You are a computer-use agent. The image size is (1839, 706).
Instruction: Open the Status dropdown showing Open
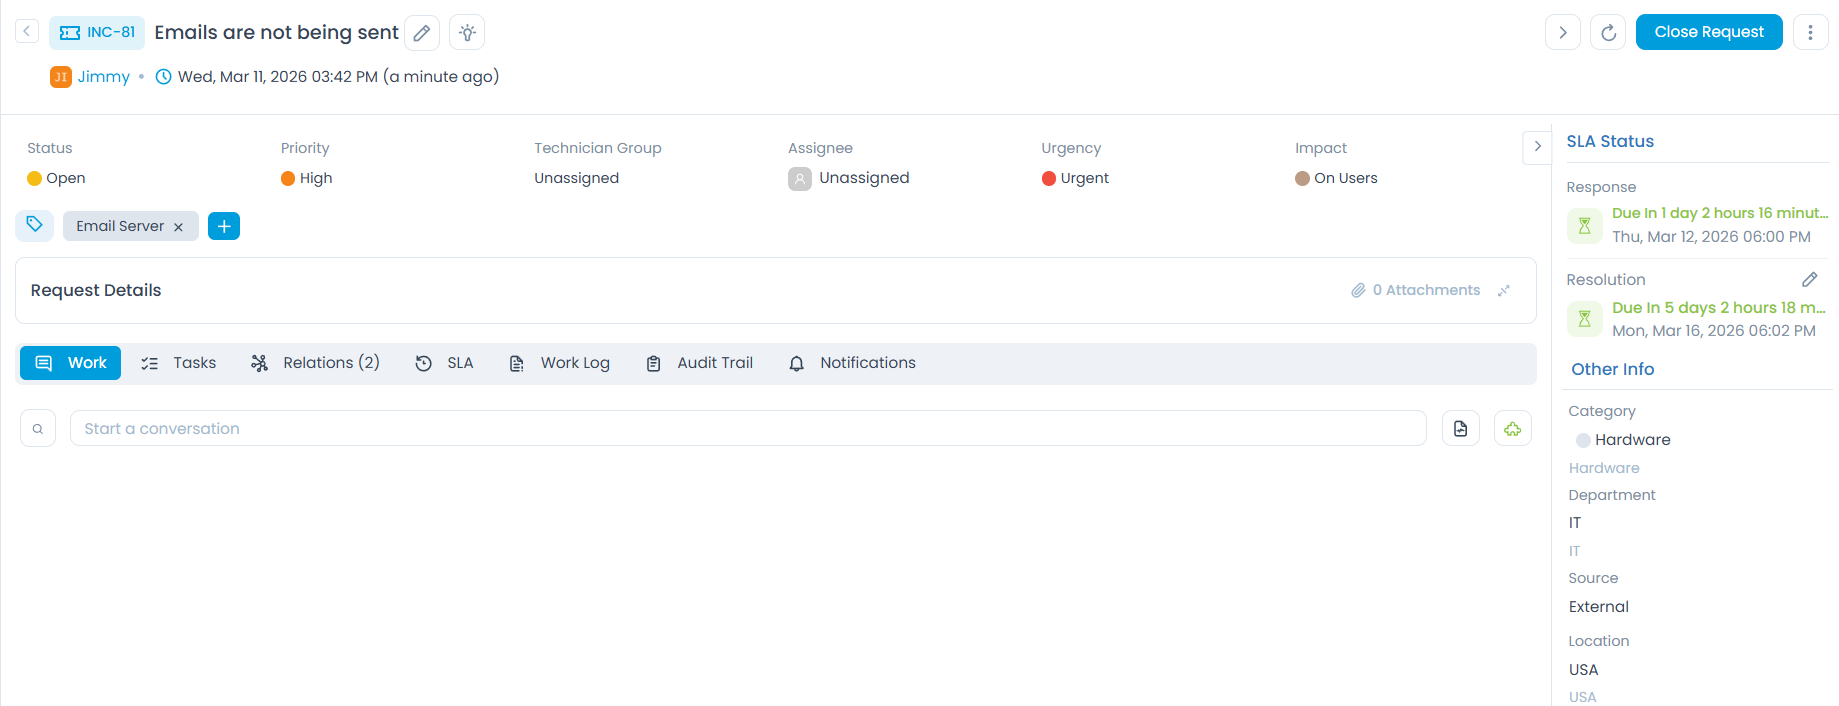(x=65, y=178)
